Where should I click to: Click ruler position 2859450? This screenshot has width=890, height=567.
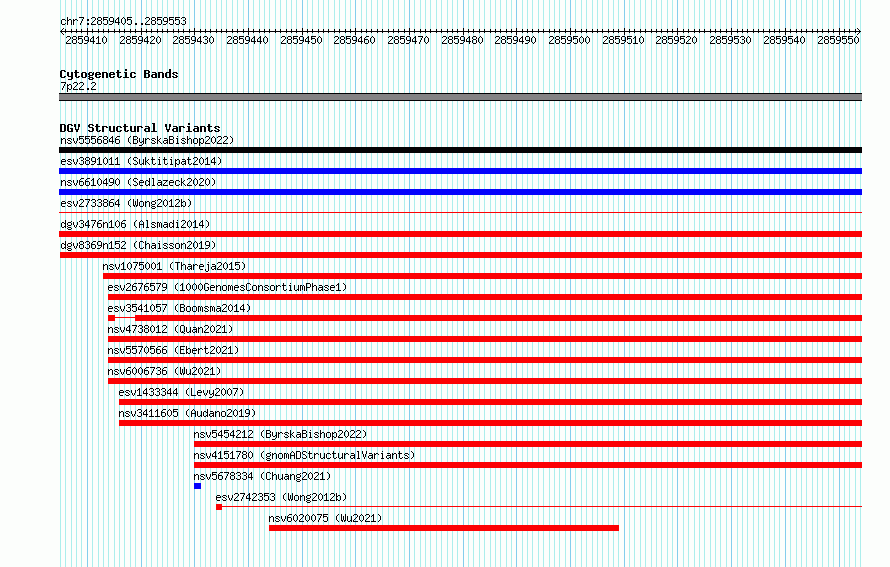coord(301,40)
